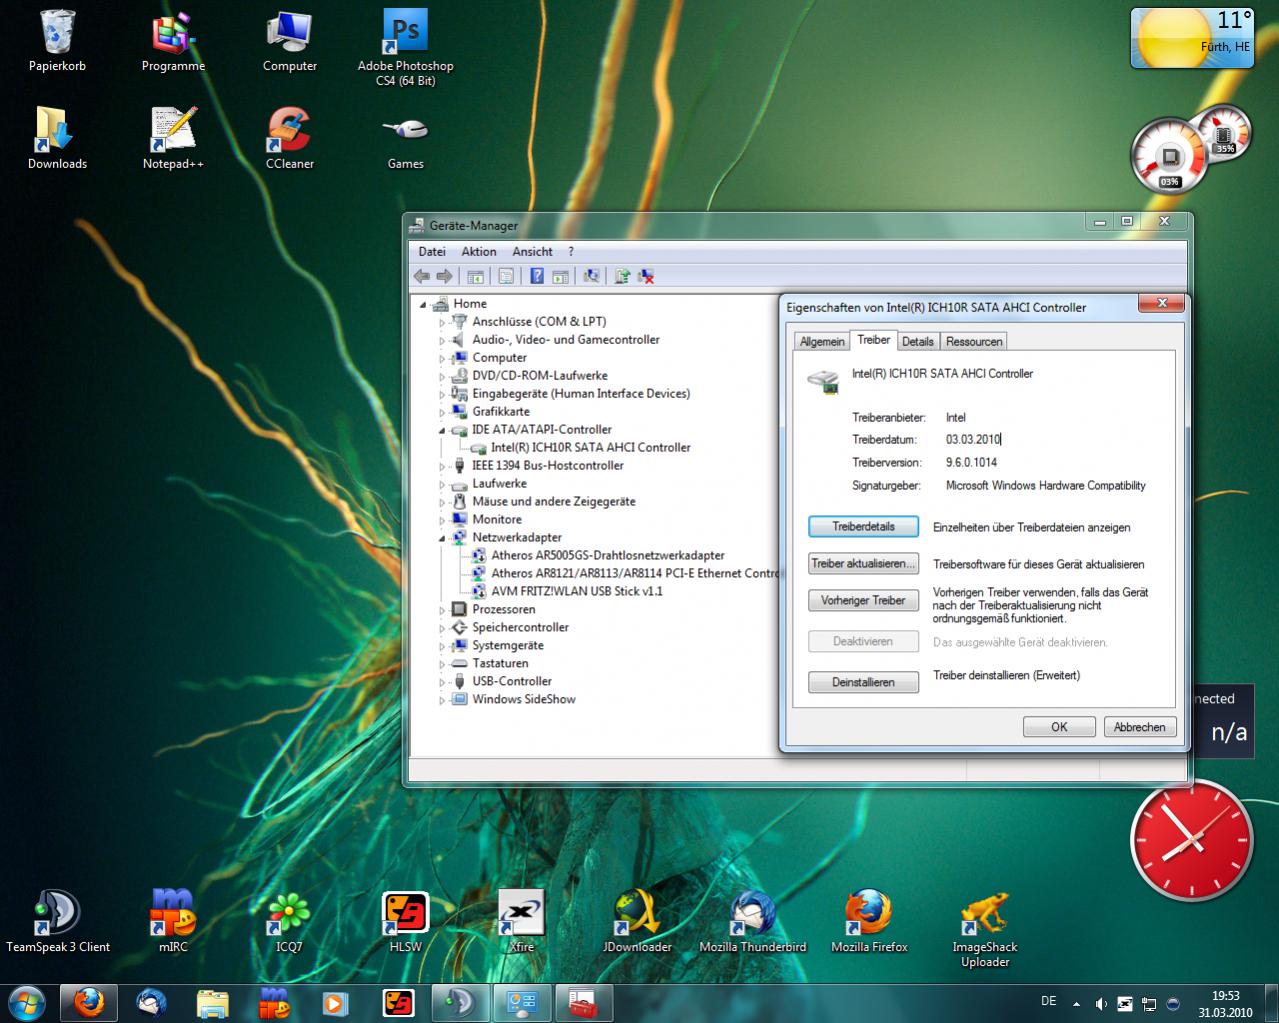1279x1023 pixels.
Task: Open Mozilla Thunderbird desktop shortcut
Action: pyautogui.click(x=753, y=921)
